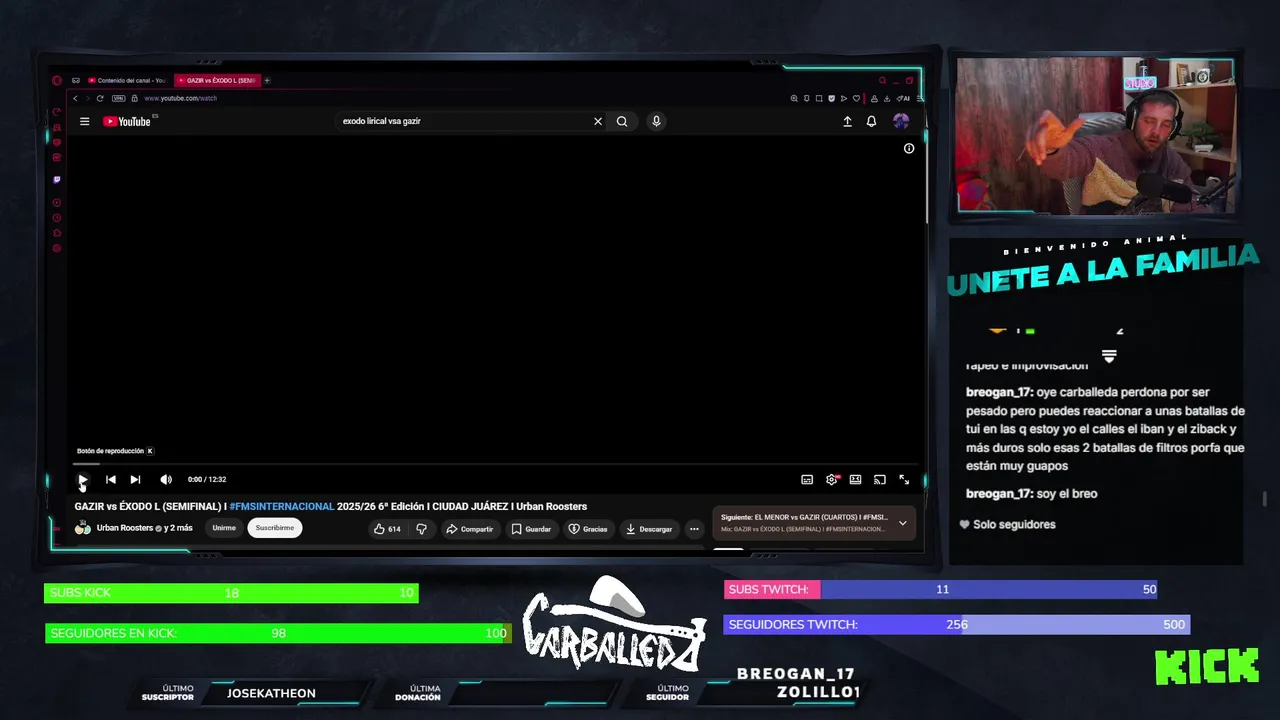Open Twitch in browser sidebar
The height and width of the screenshot is (720, 1280).
point(57,180)
